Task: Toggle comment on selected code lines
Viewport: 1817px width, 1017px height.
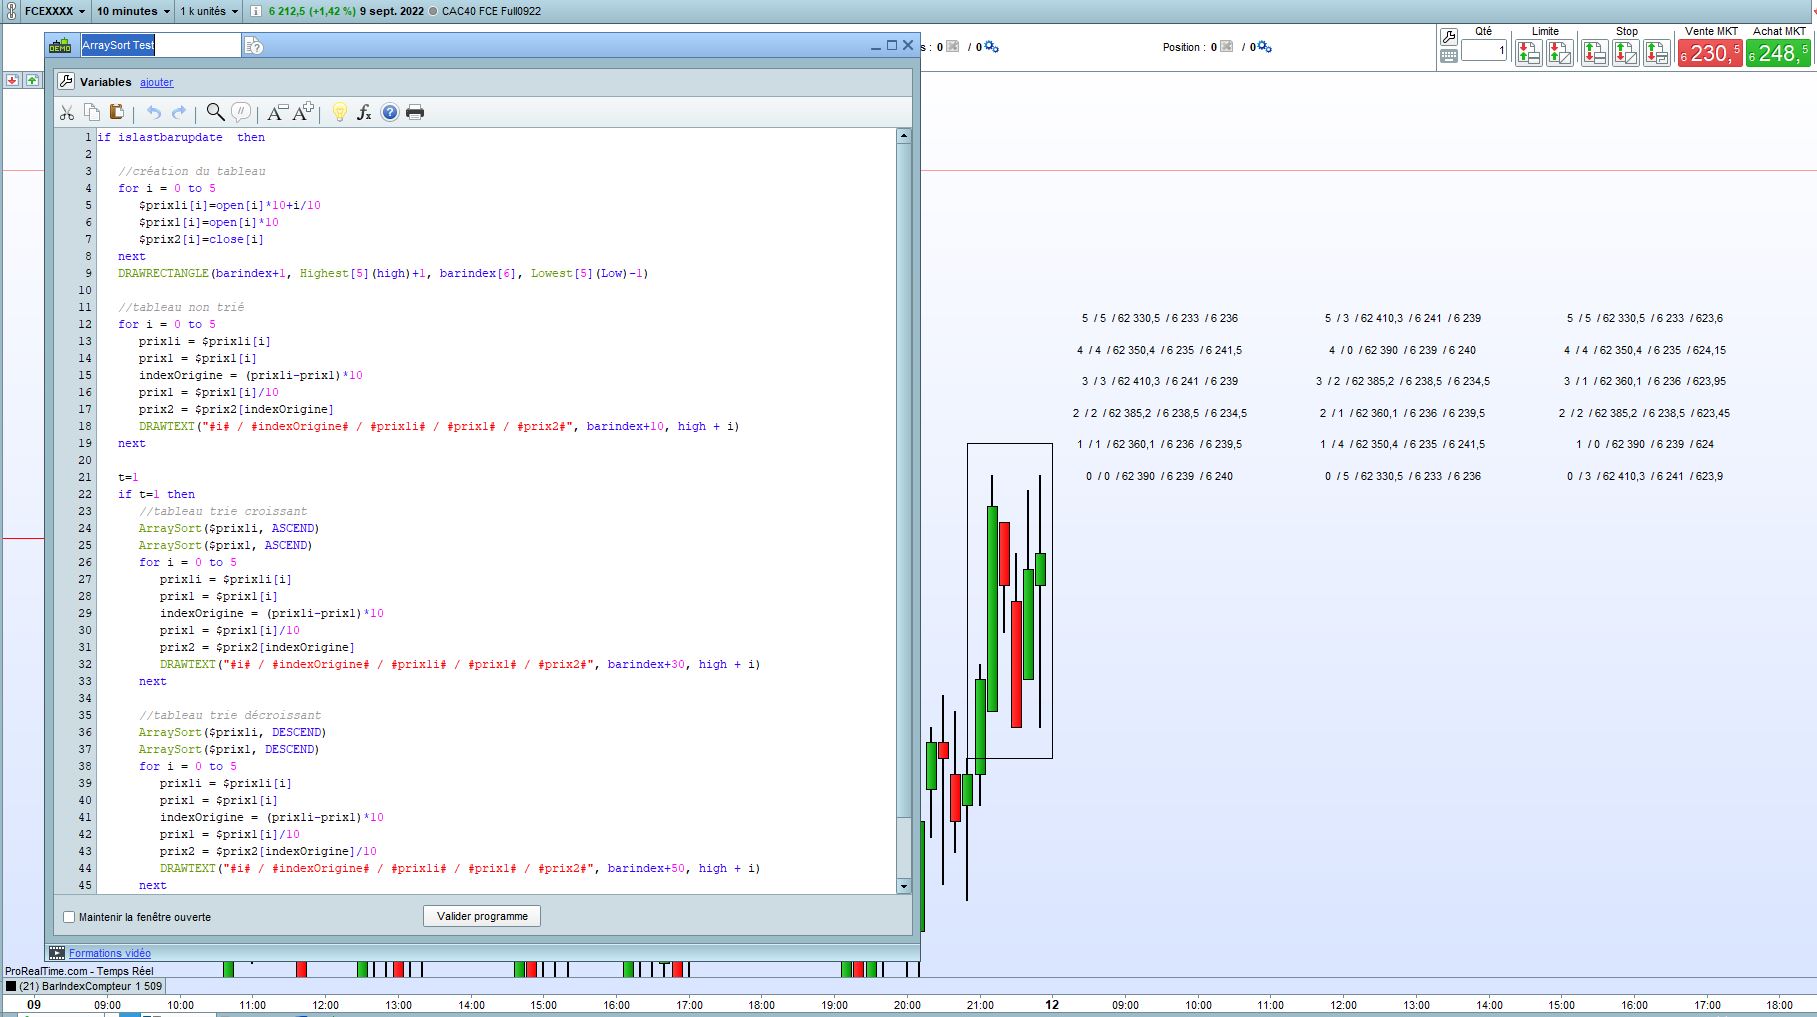Action: pyautogui.click(x=241, y=112)
